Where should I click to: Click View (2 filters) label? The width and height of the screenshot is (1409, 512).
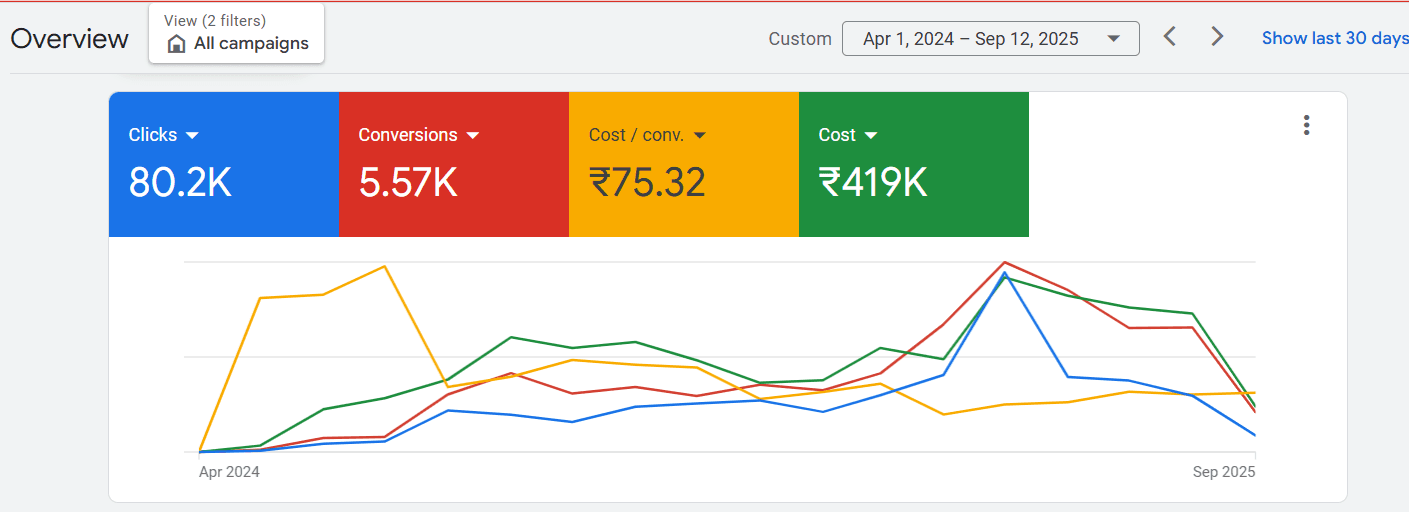point(215,21)
